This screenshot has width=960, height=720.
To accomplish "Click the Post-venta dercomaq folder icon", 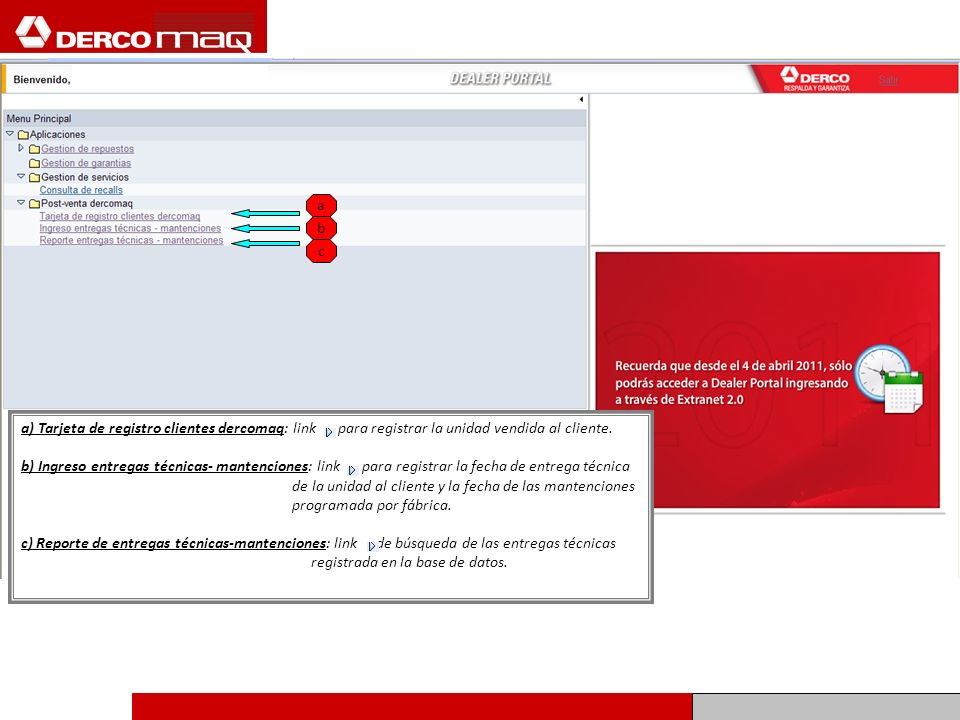I will tap(34, 203).
